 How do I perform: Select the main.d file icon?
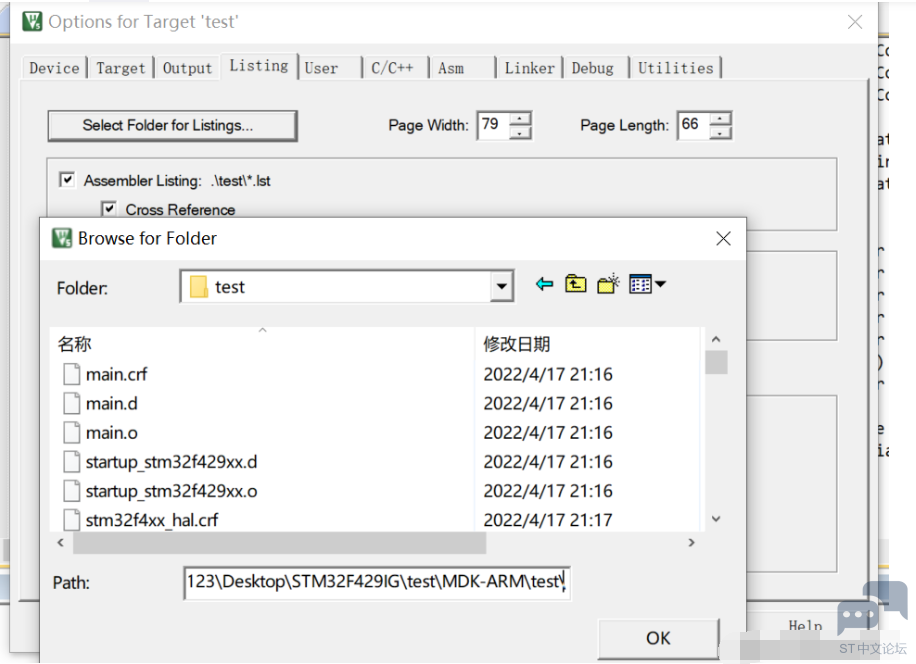point(71,403)
